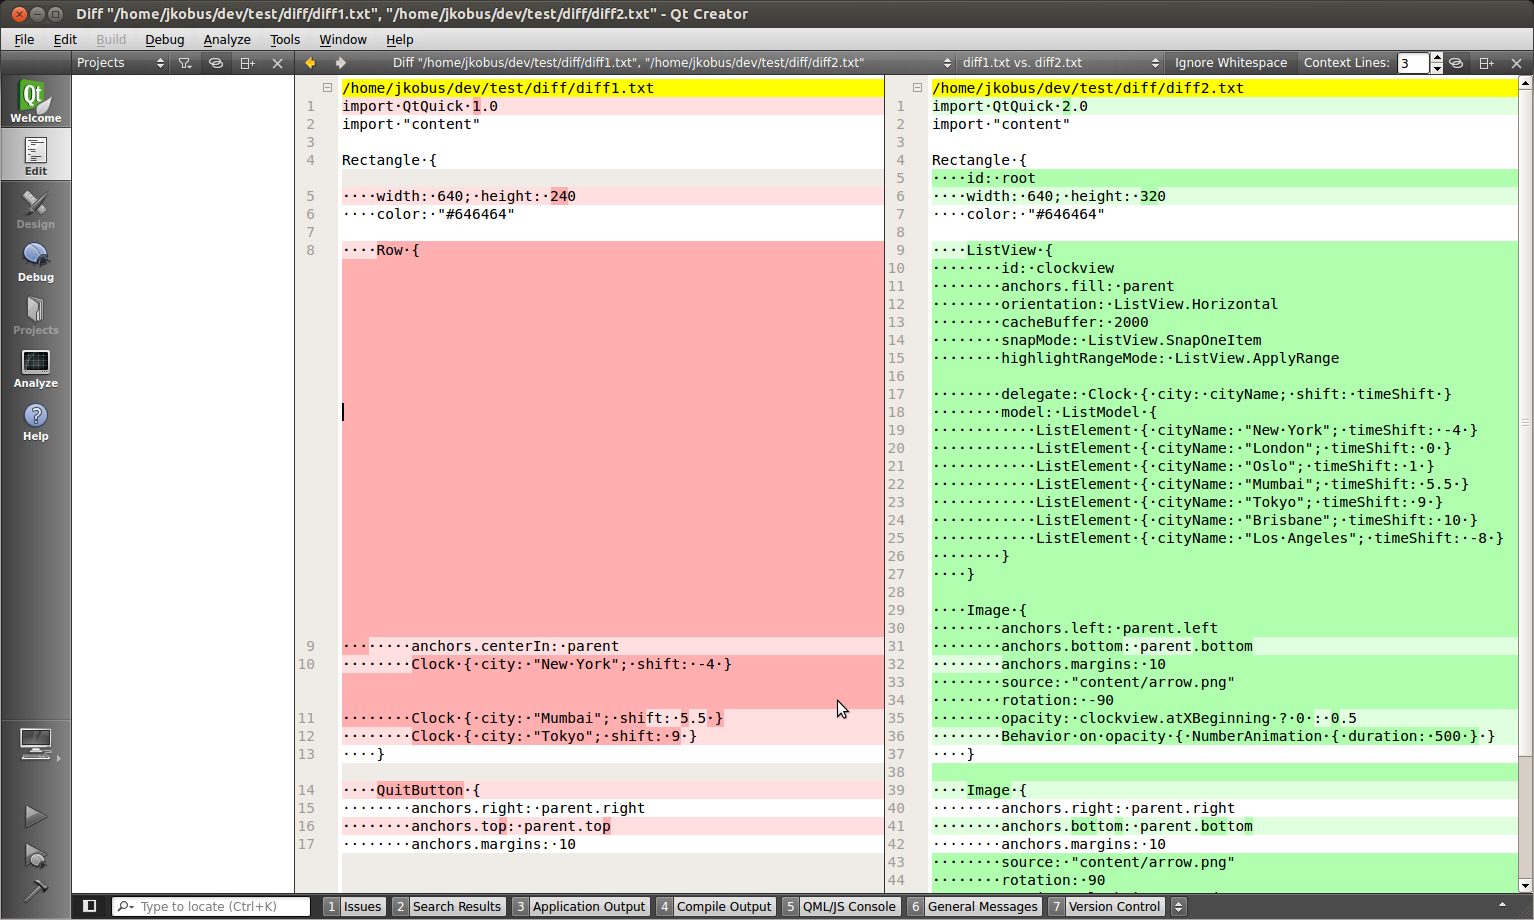Open the Projects view dropdown
This screenshot has width=1534, height=920.
[120, 63]
